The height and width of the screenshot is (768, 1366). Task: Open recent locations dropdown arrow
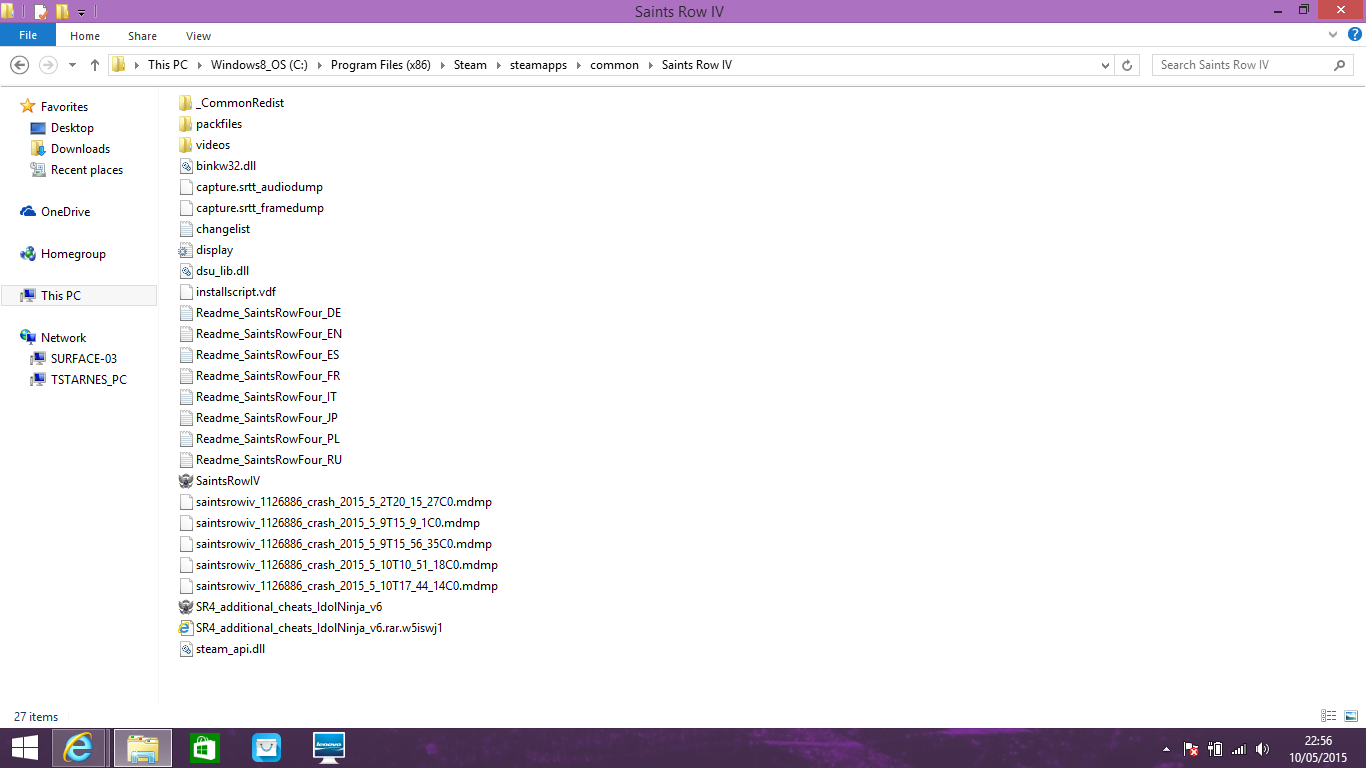(x=72, y=65)
